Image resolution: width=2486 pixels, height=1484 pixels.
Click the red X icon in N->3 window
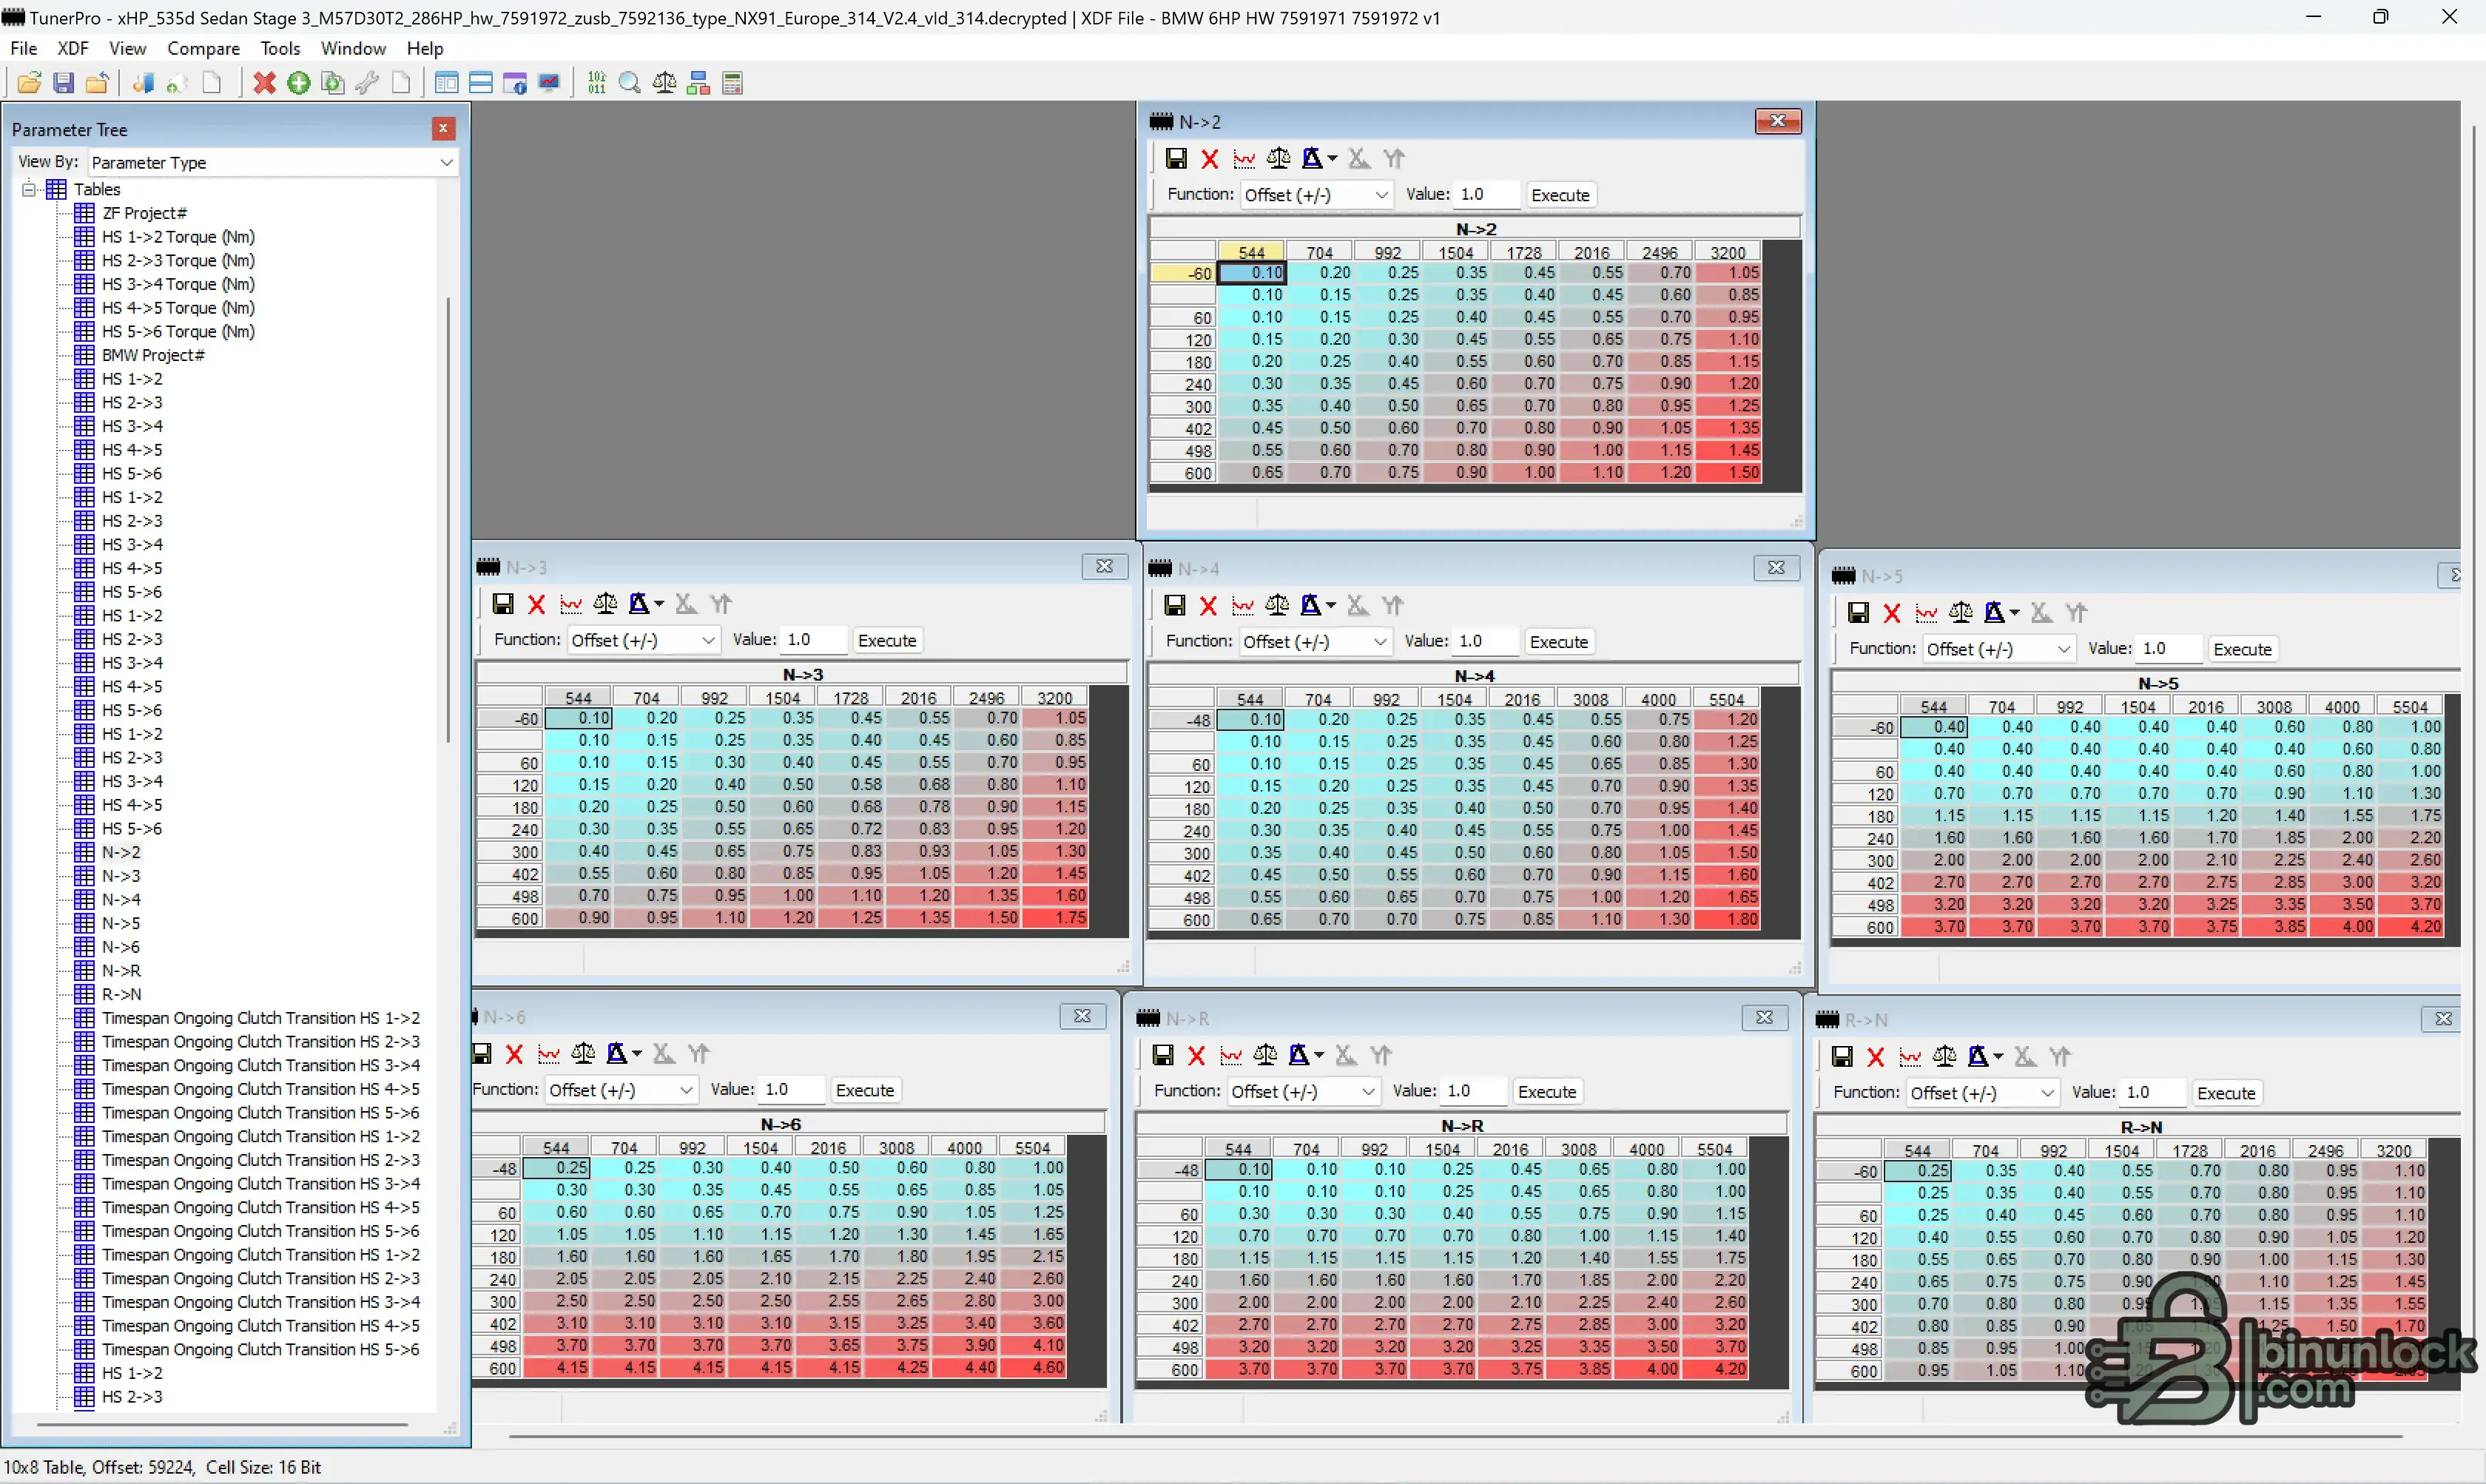point(537,604)
